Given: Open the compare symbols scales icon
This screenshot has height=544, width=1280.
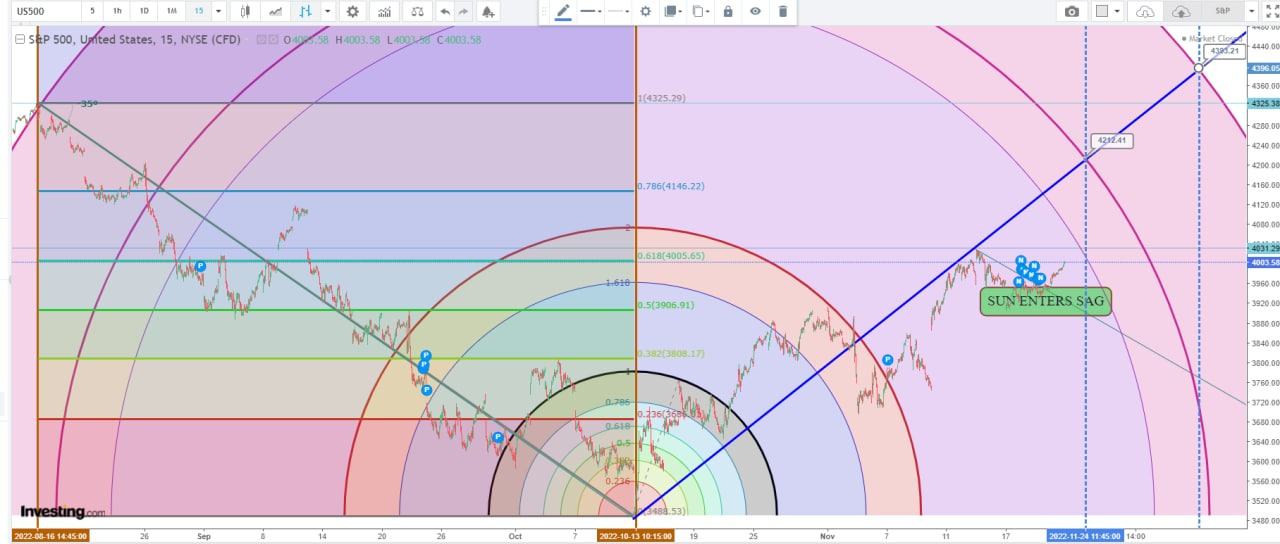Looking at the screenshot, I should (x=417, y=11).
